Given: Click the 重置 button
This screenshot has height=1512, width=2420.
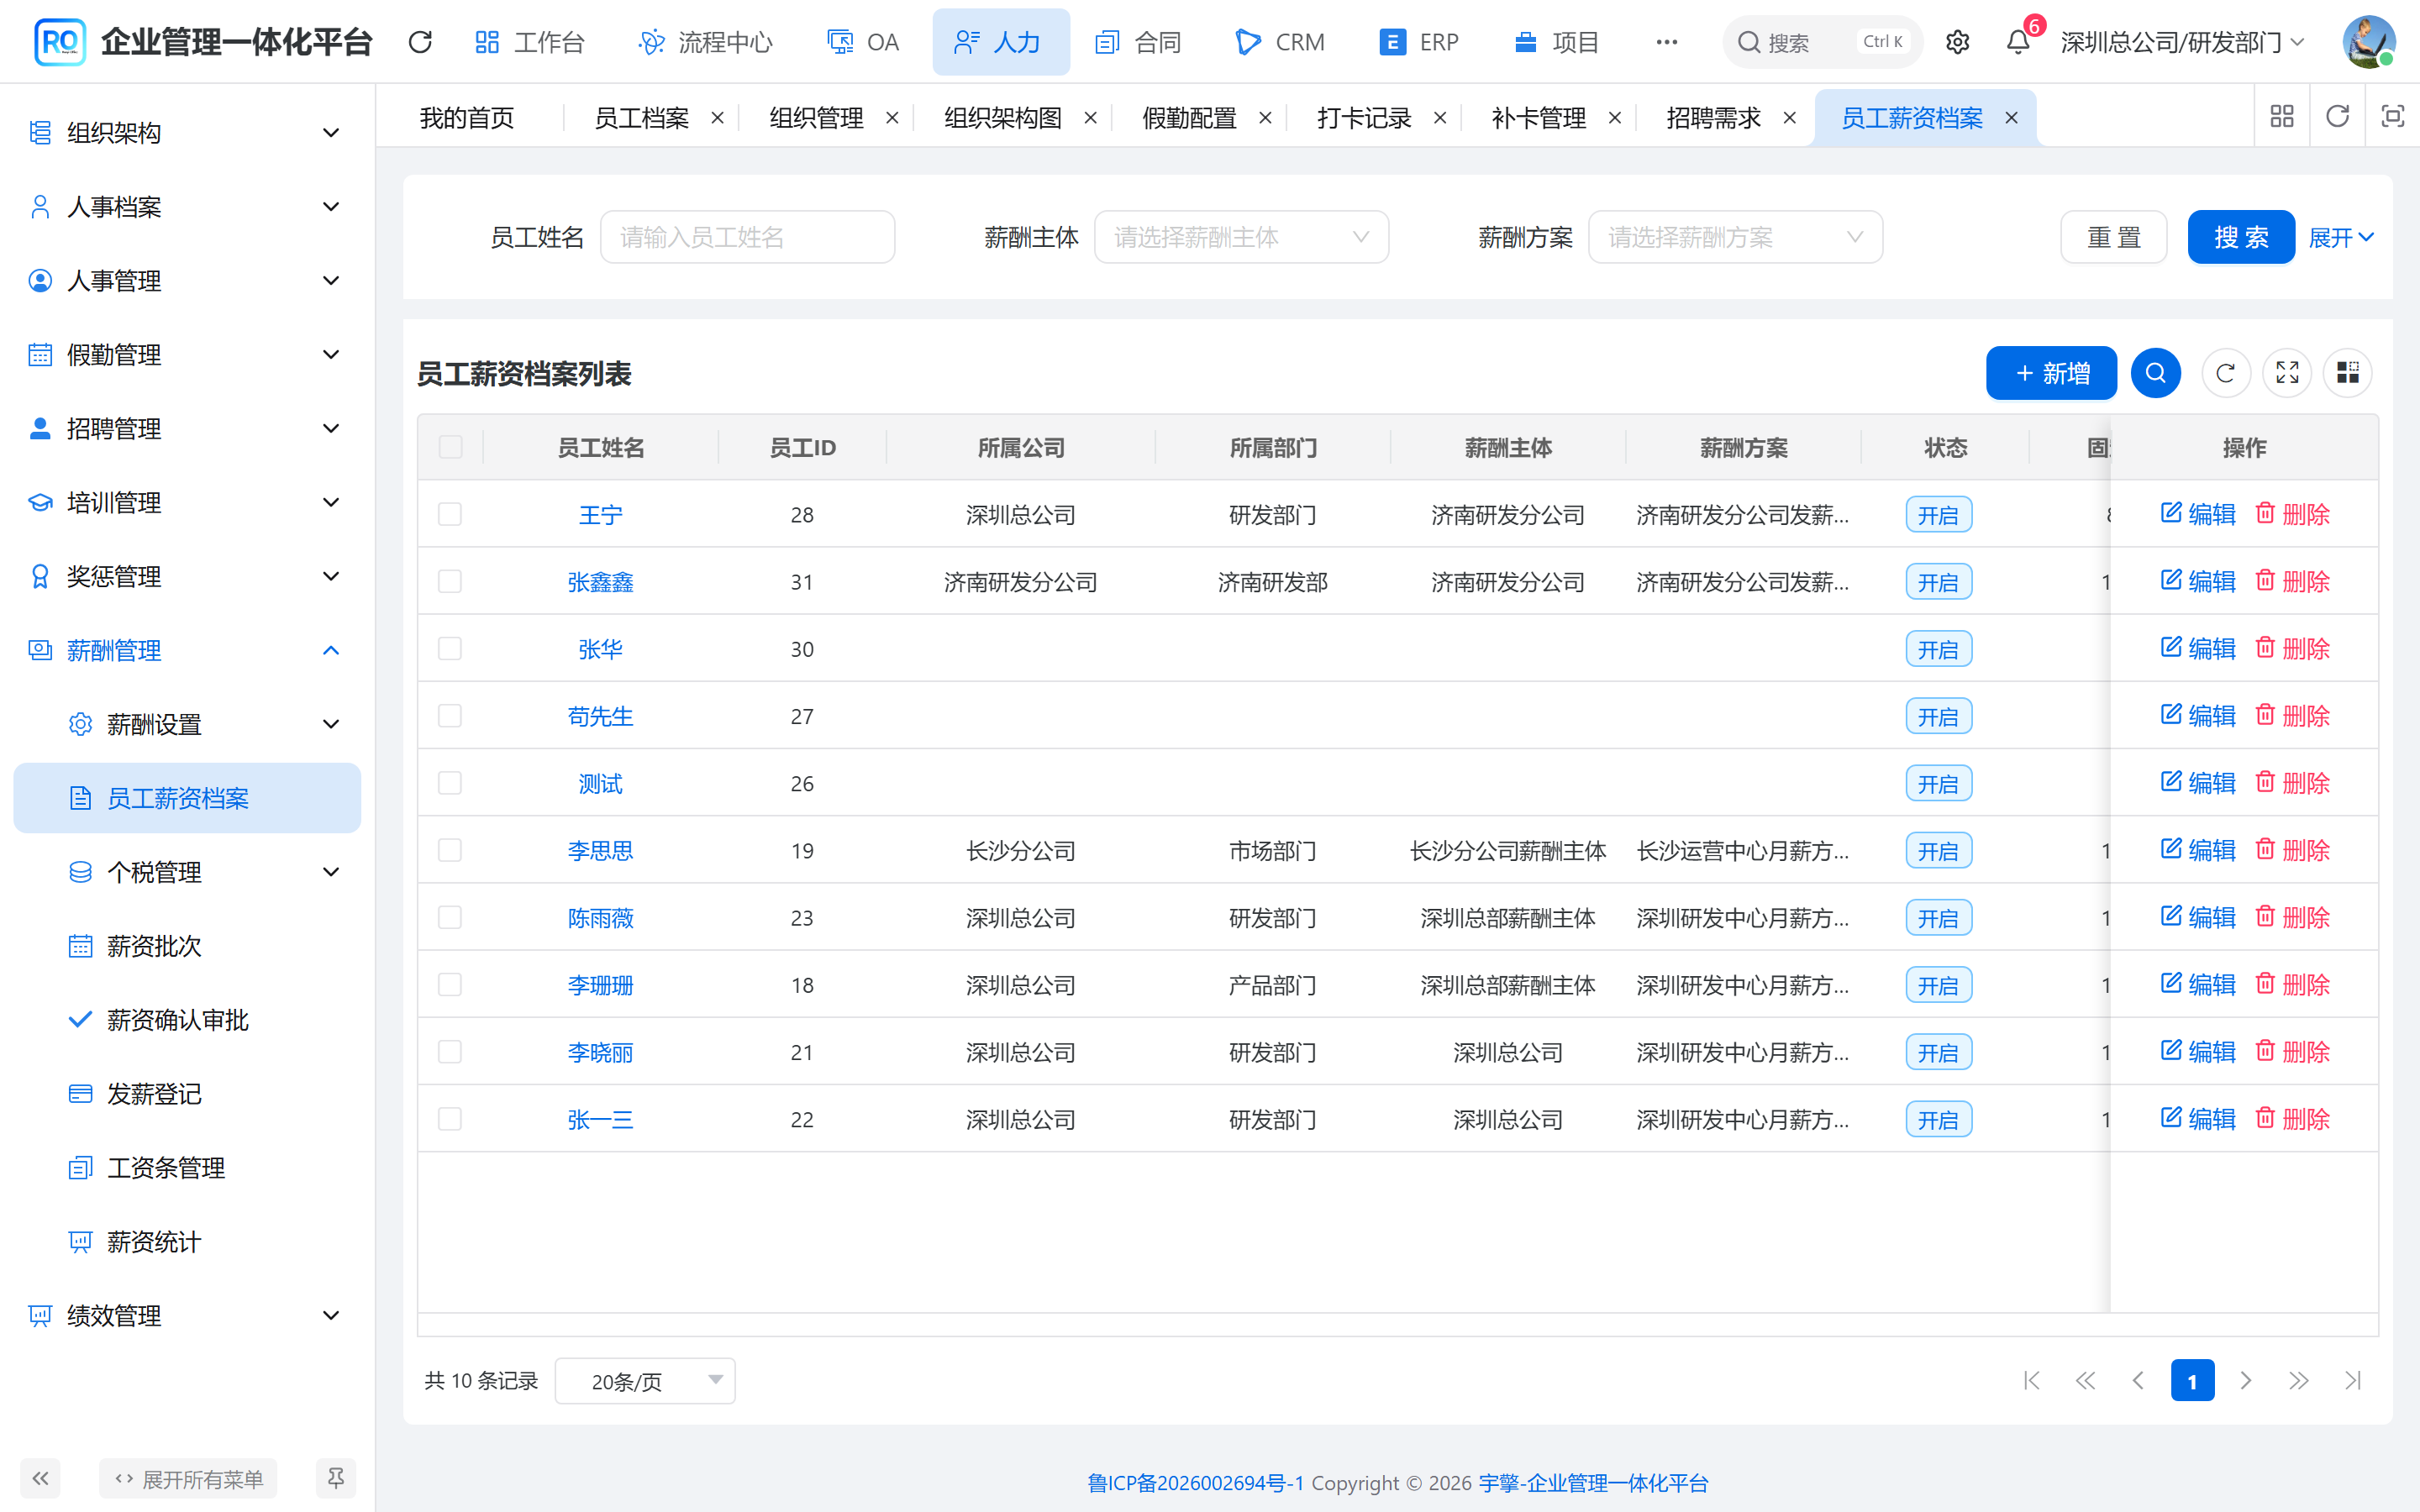Looking at the screenshot, I should (x=2113, y=237).
